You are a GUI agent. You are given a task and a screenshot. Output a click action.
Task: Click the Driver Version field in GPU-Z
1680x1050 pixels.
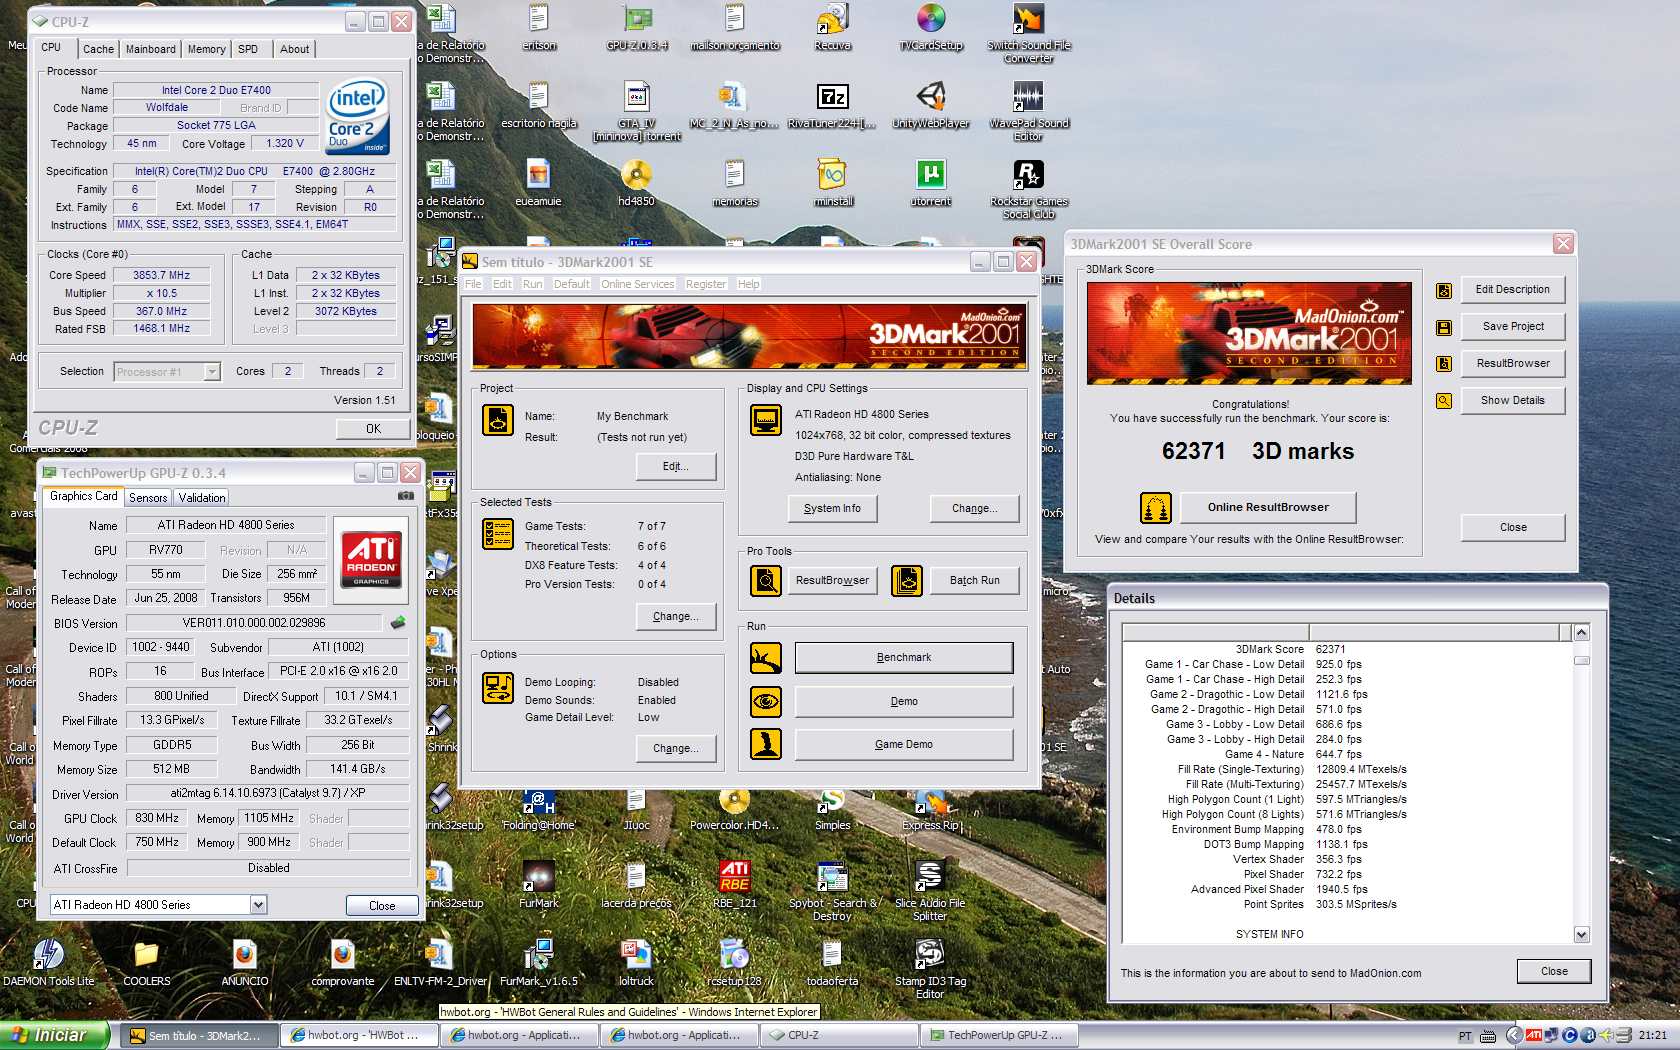coord(268,794)
